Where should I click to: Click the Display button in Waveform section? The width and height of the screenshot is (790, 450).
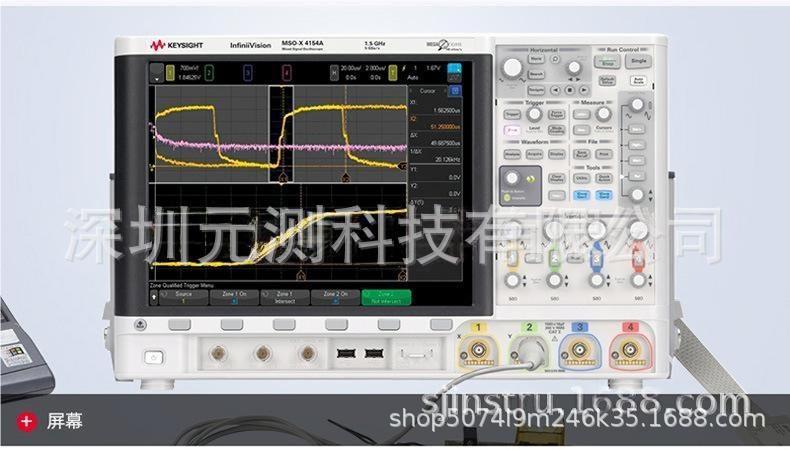point(557,154)
